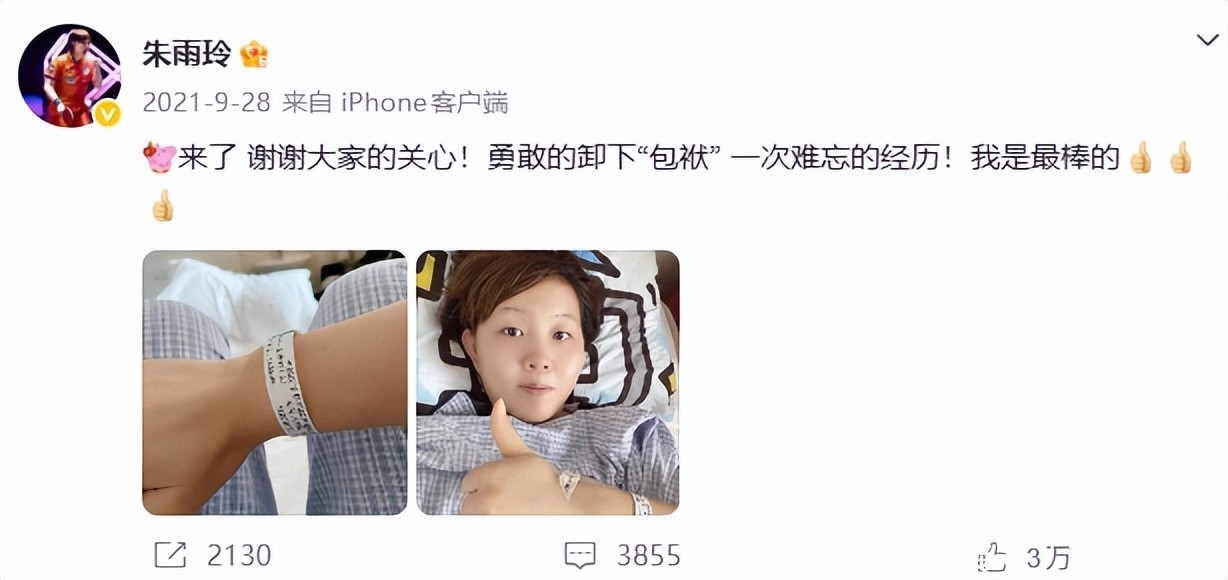The image size is (1228, 580).
Task: Click the crown membership icon beside username
Action: coord(254,54)
